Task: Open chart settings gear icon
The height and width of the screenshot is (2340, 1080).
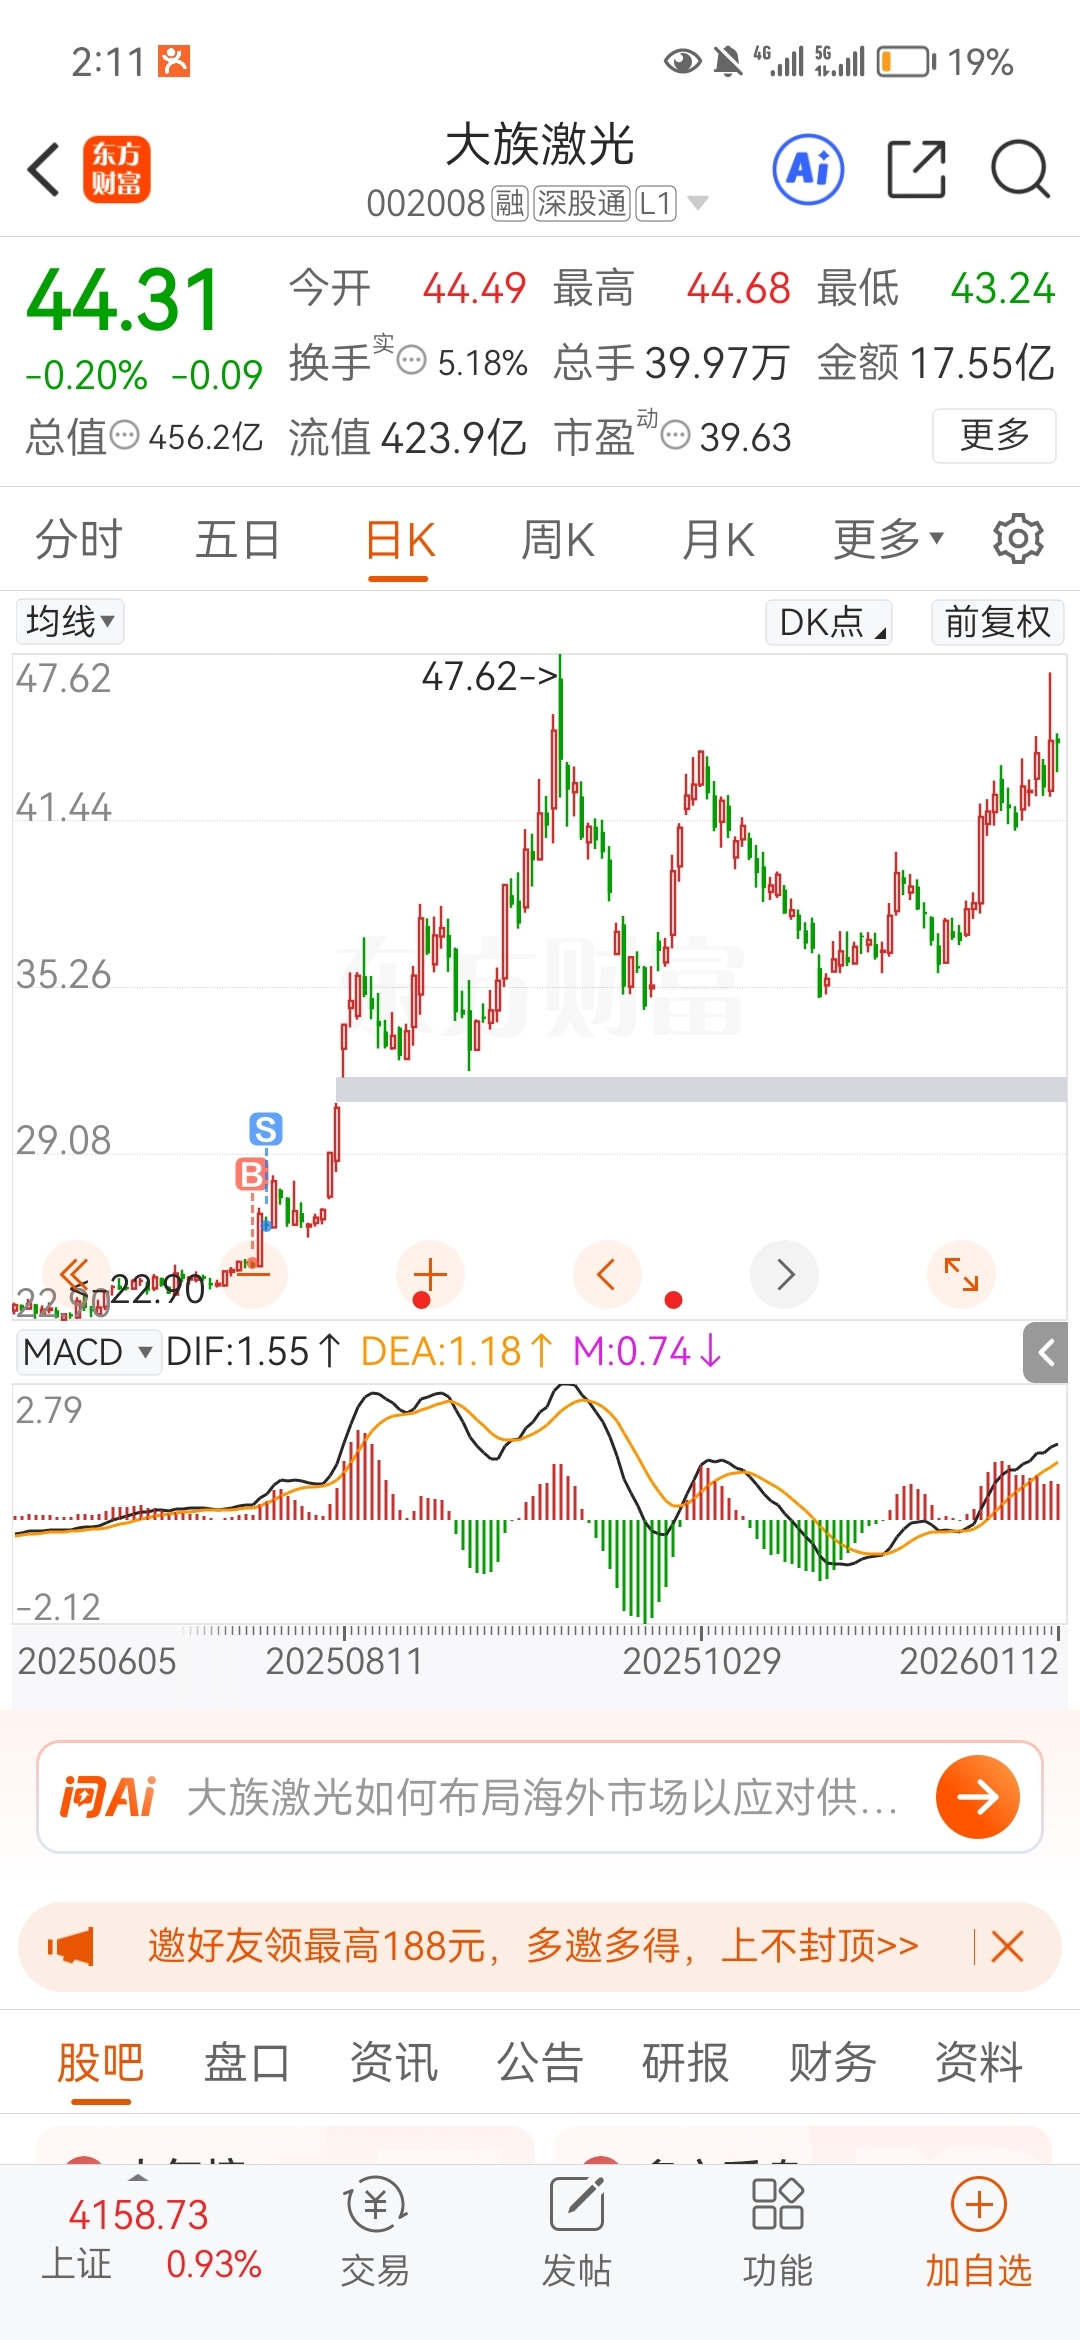Action: point(1018,540)
